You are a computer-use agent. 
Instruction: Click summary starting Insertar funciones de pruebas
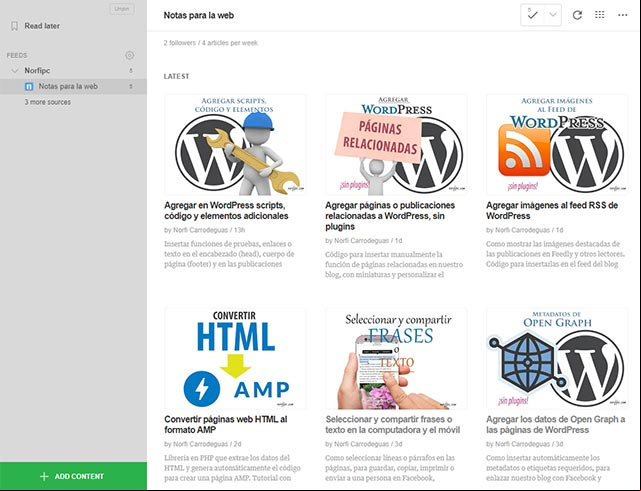click(229, 254)
